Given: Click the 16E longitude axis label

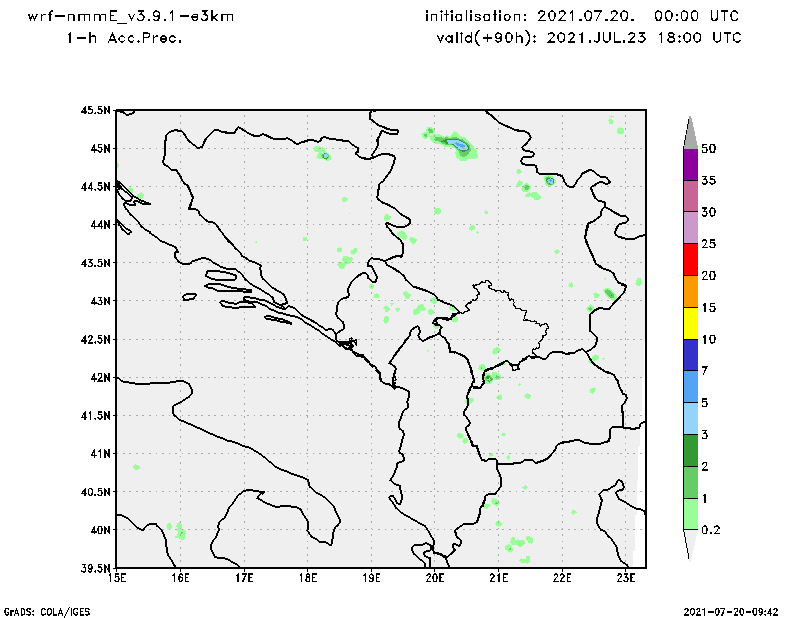Looking at the screenshot, I should click(180, 578).
